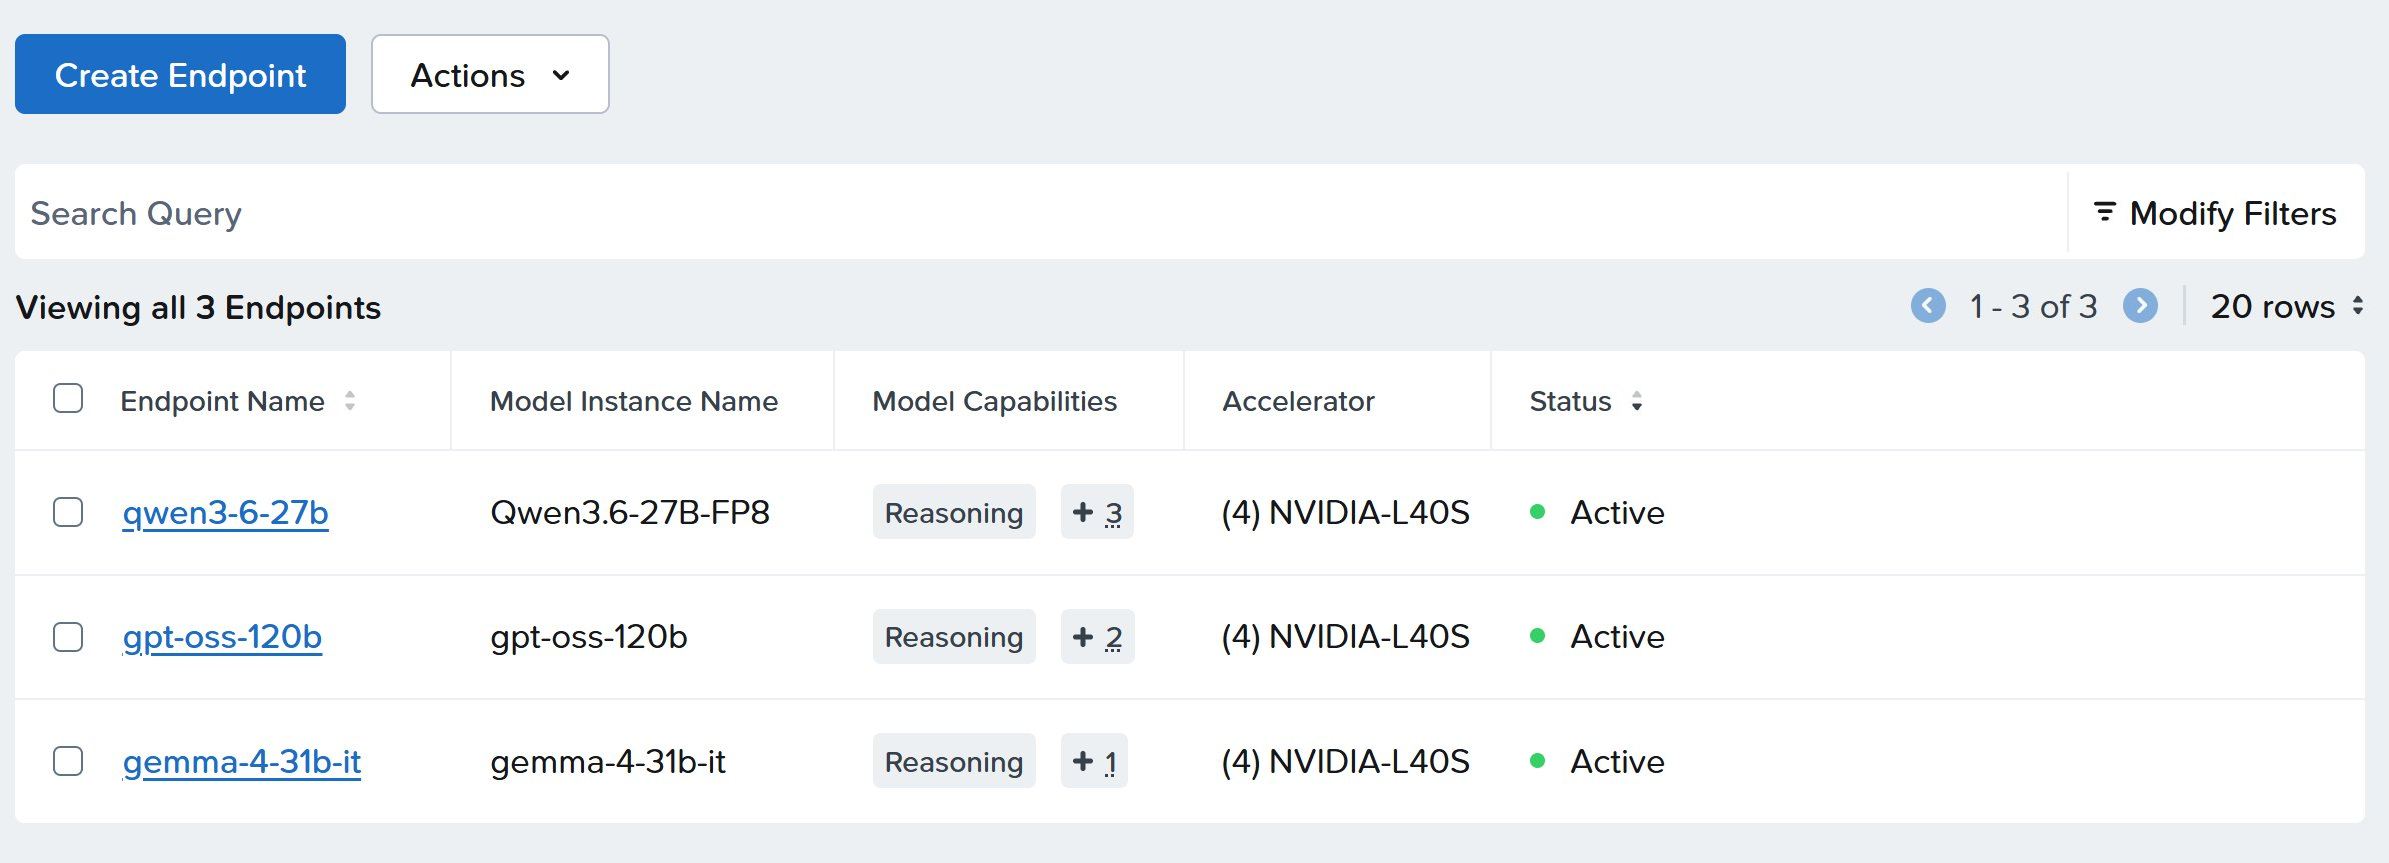Click the Accelerator column header

coord(1298,401)
